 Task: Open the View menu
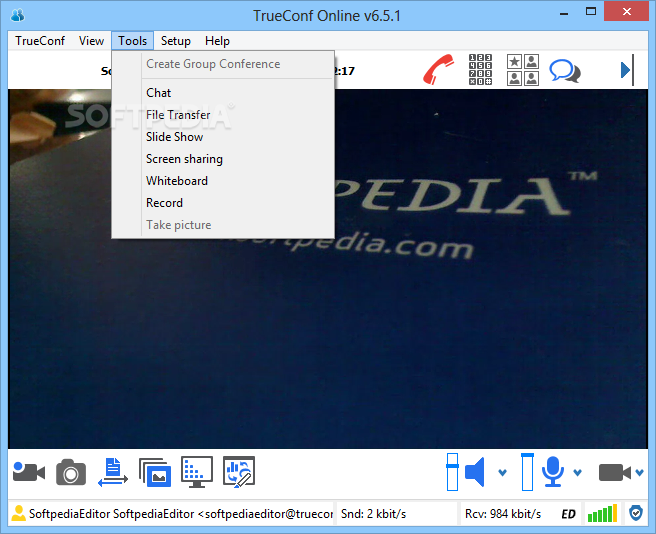click(x=91, y=41)
